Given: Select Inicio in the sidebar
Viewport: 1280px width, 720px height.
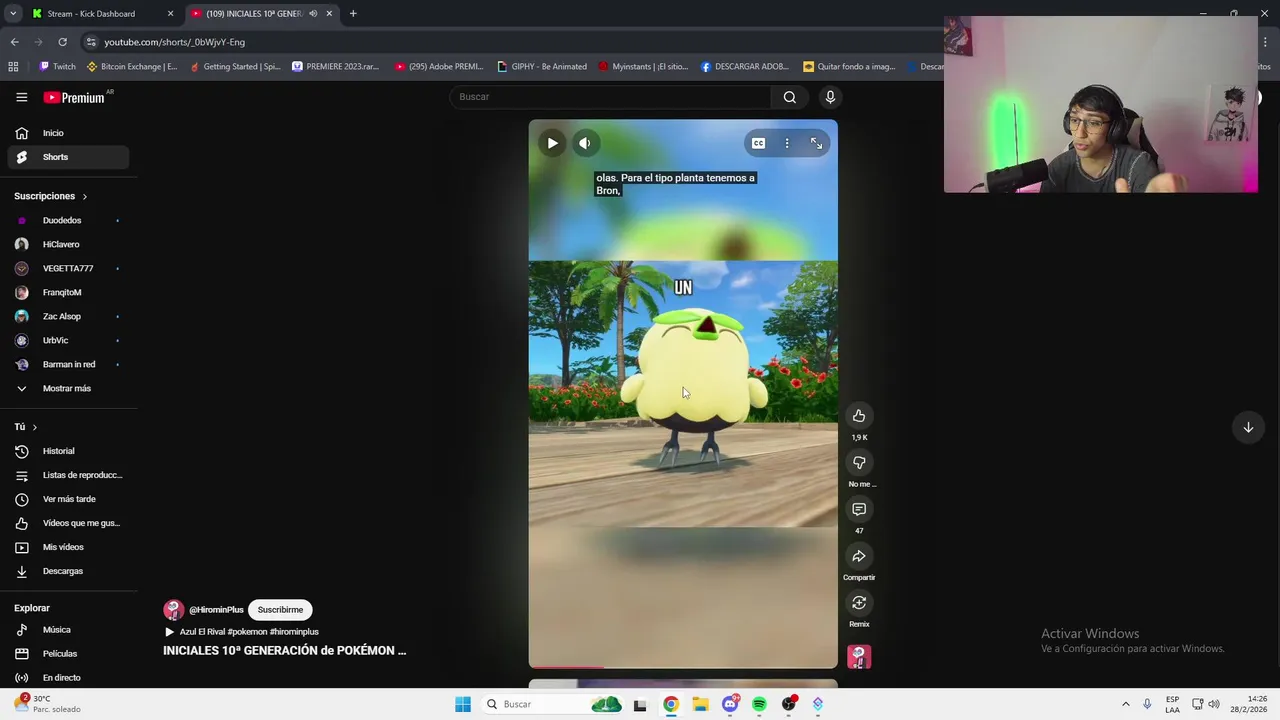Looking at the screenshot, I should 68,133.
